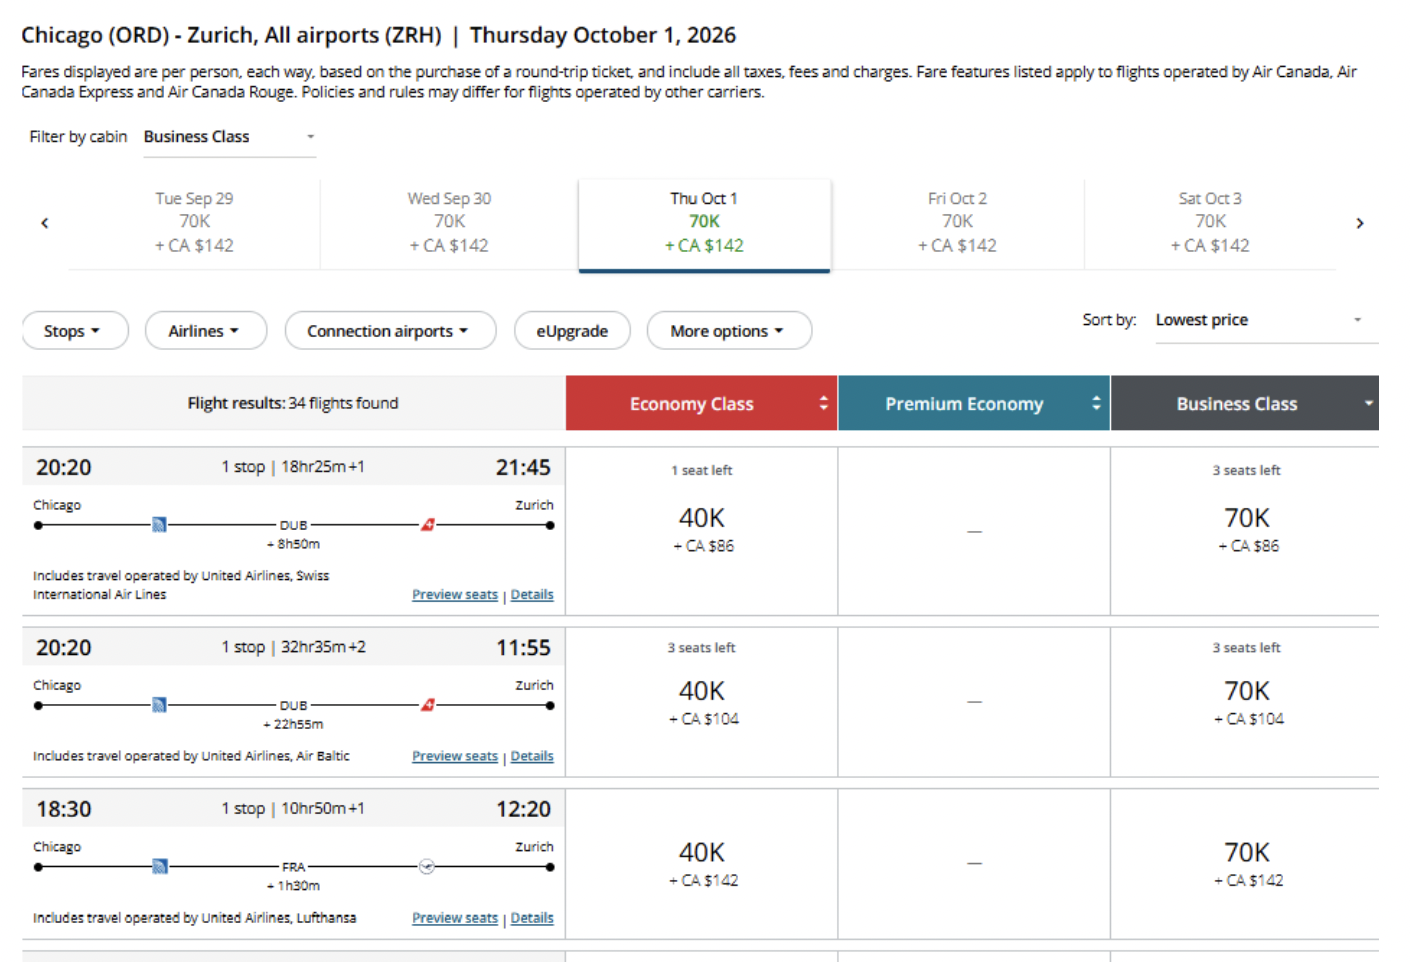Select the Fri Oct 2 date tab
Screen dimensions: 1410x962
[957, 222]
